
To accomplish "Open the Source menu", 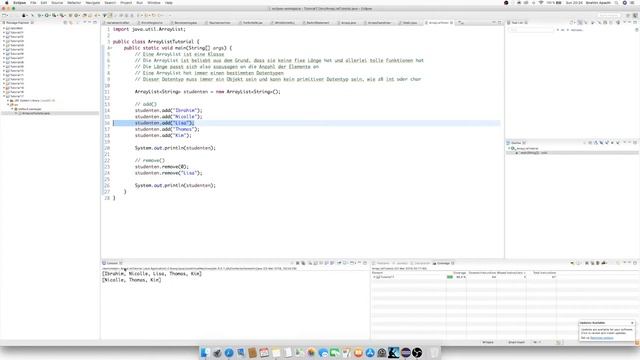I will 57,2.
